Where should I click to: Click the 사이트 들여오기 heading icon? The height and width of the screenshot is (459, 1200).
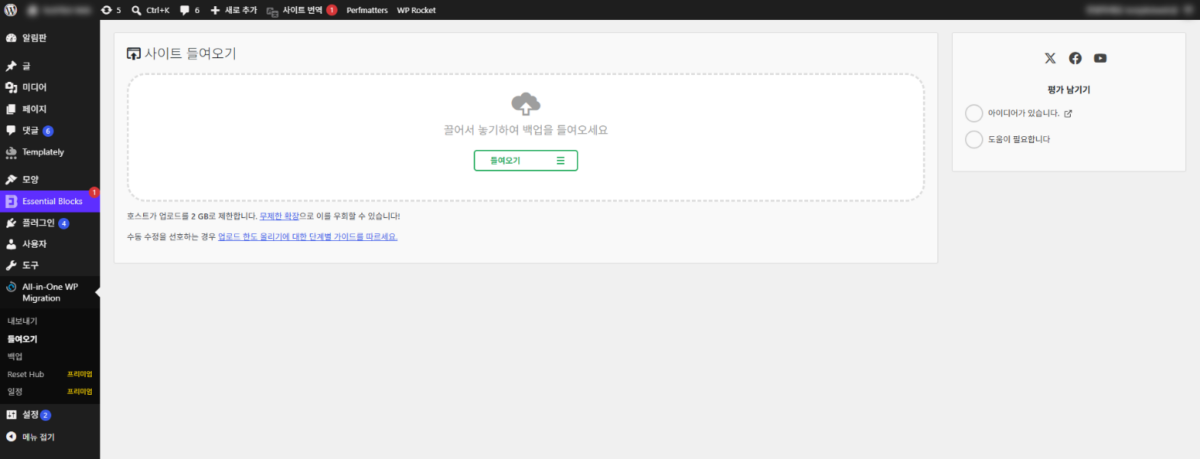pos(134,54)
